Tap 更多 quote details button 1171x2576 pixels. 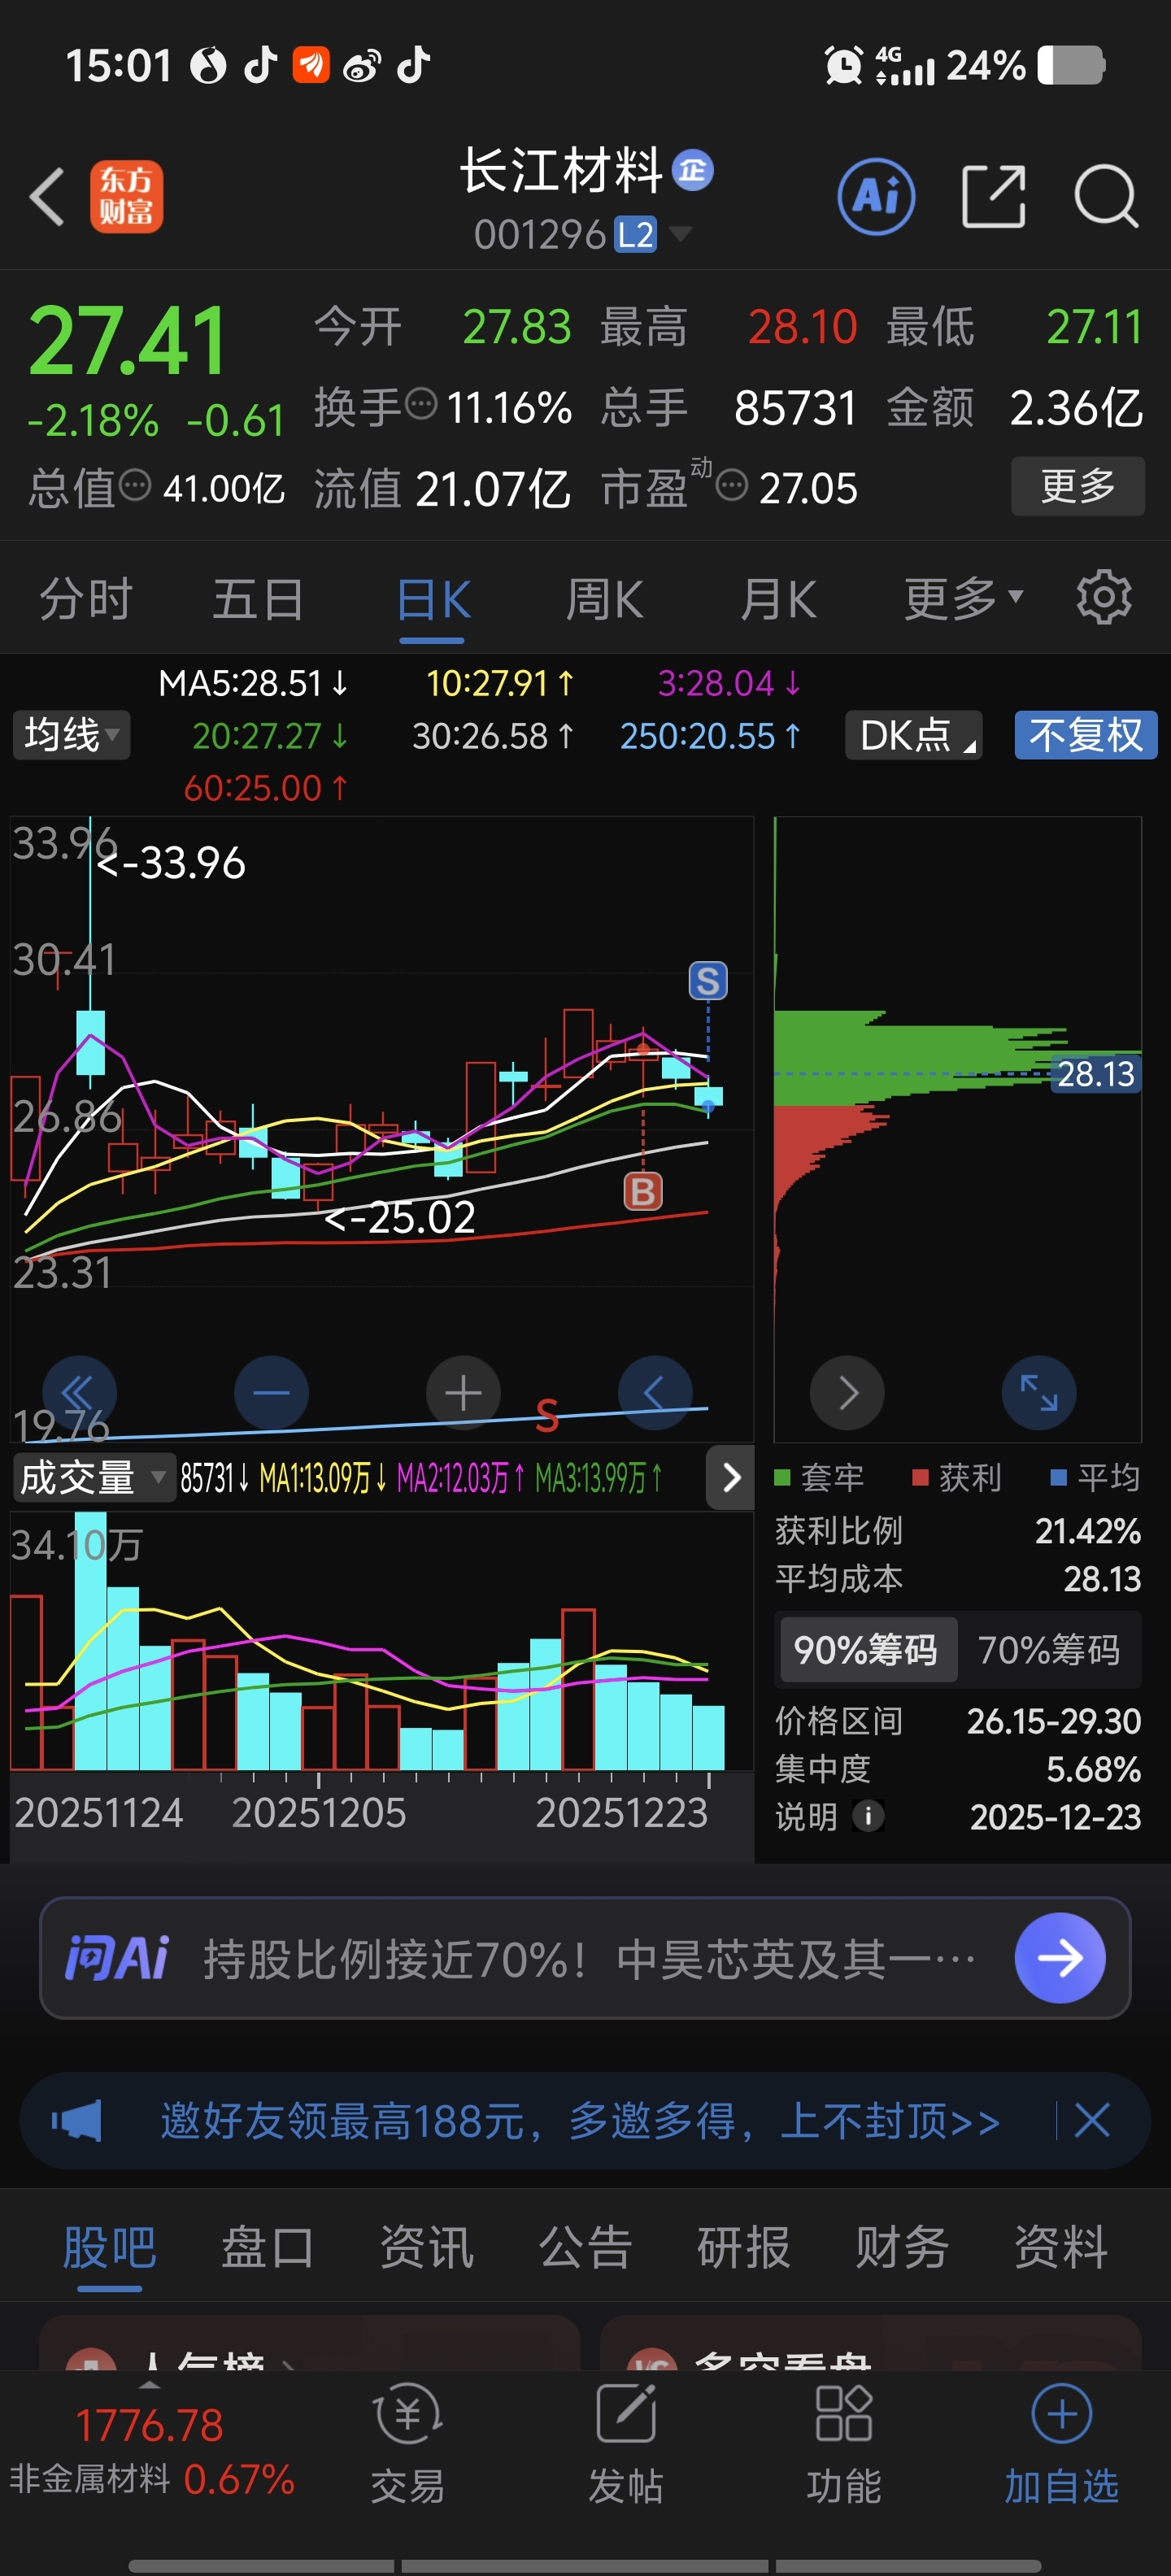pos(1077,485)
